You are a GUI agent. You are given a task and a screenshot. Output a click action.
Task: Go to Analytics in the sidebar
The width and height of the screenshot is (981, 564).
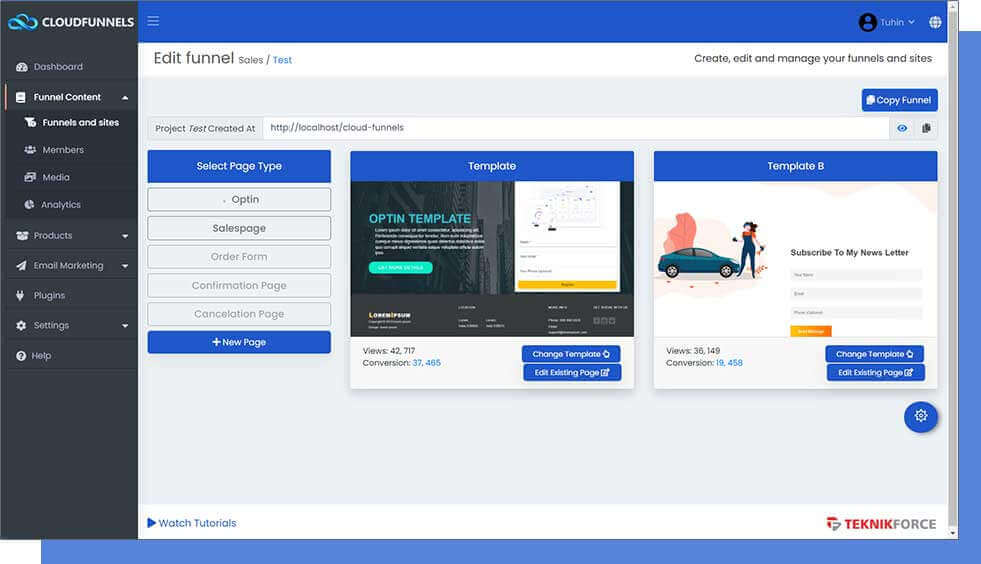(60, 205)
